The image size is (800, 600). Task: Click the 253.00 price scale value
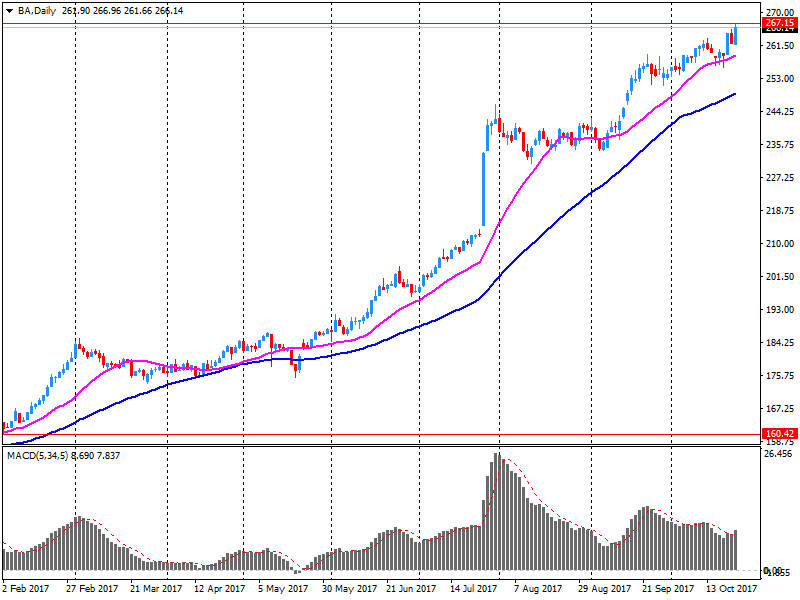(x=780, y=79)
